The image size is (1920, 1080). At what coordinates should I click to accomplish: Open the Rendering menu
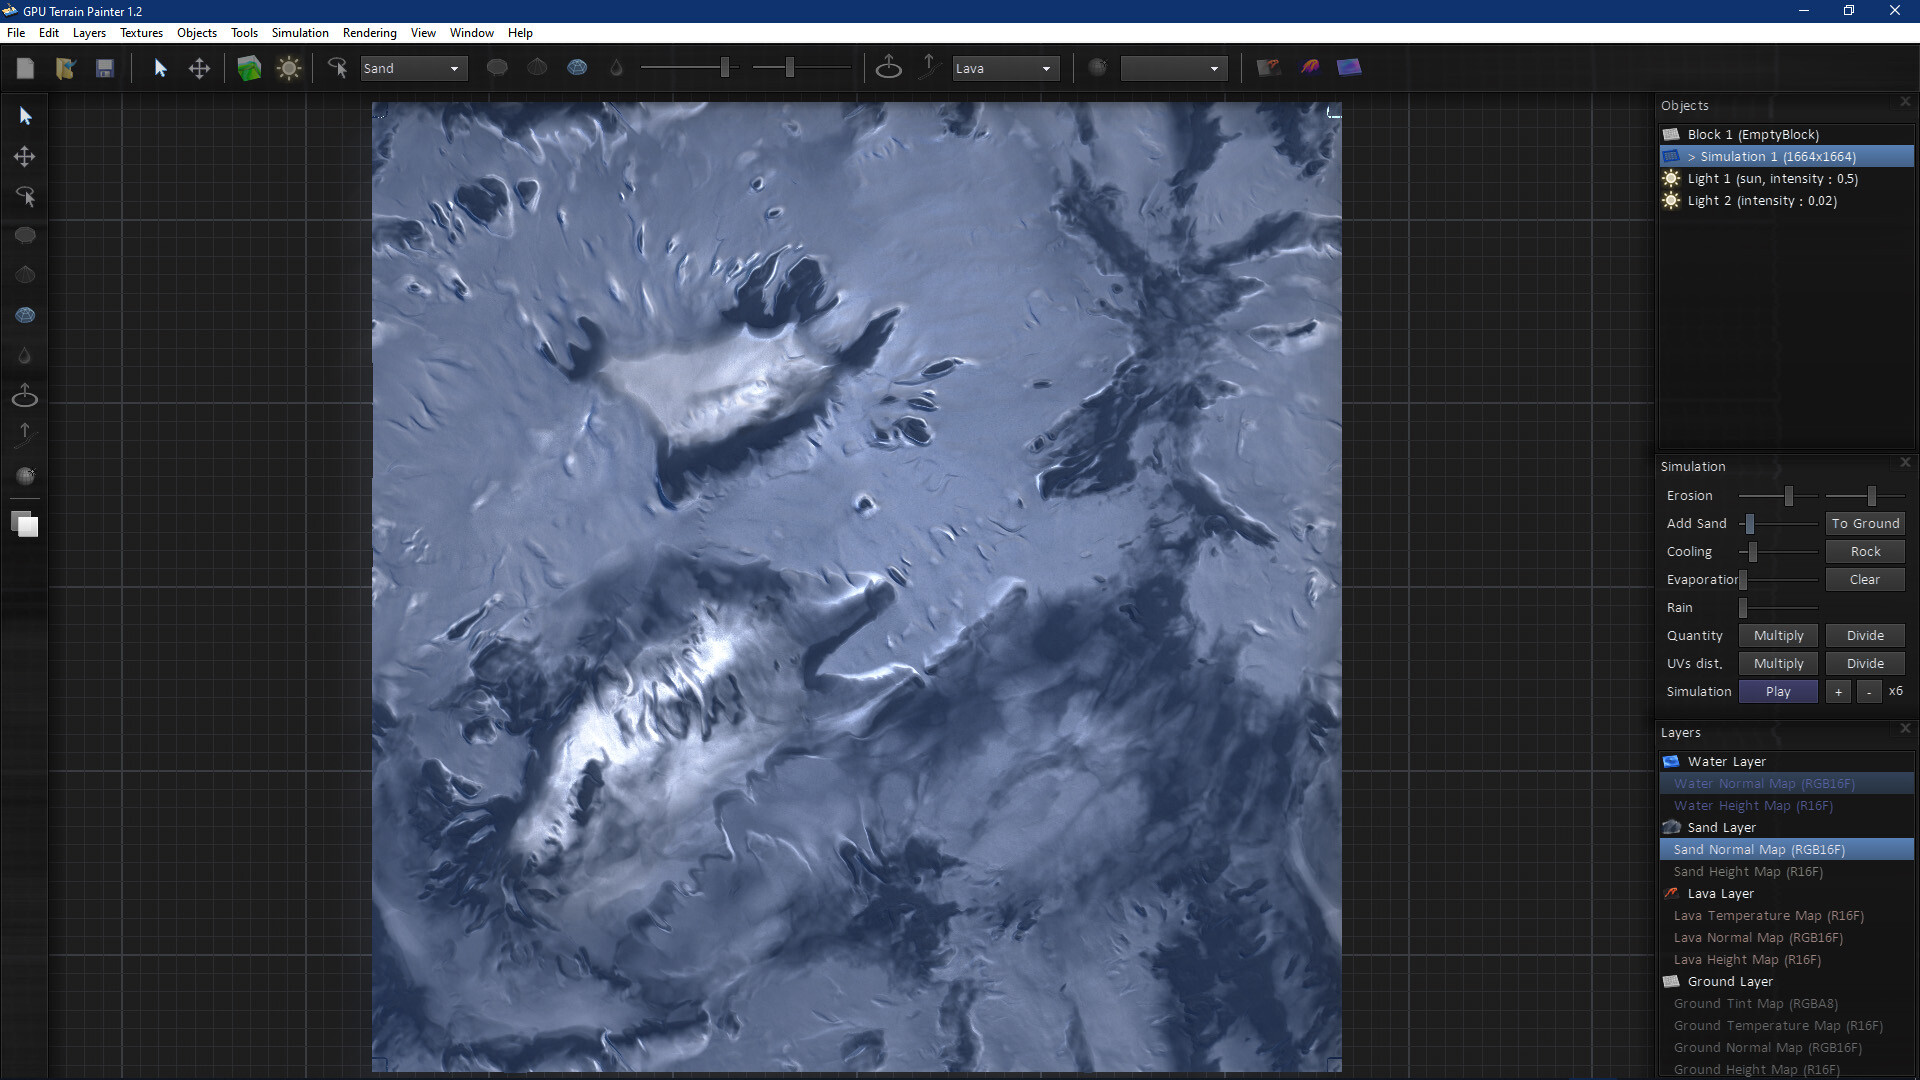369,32
